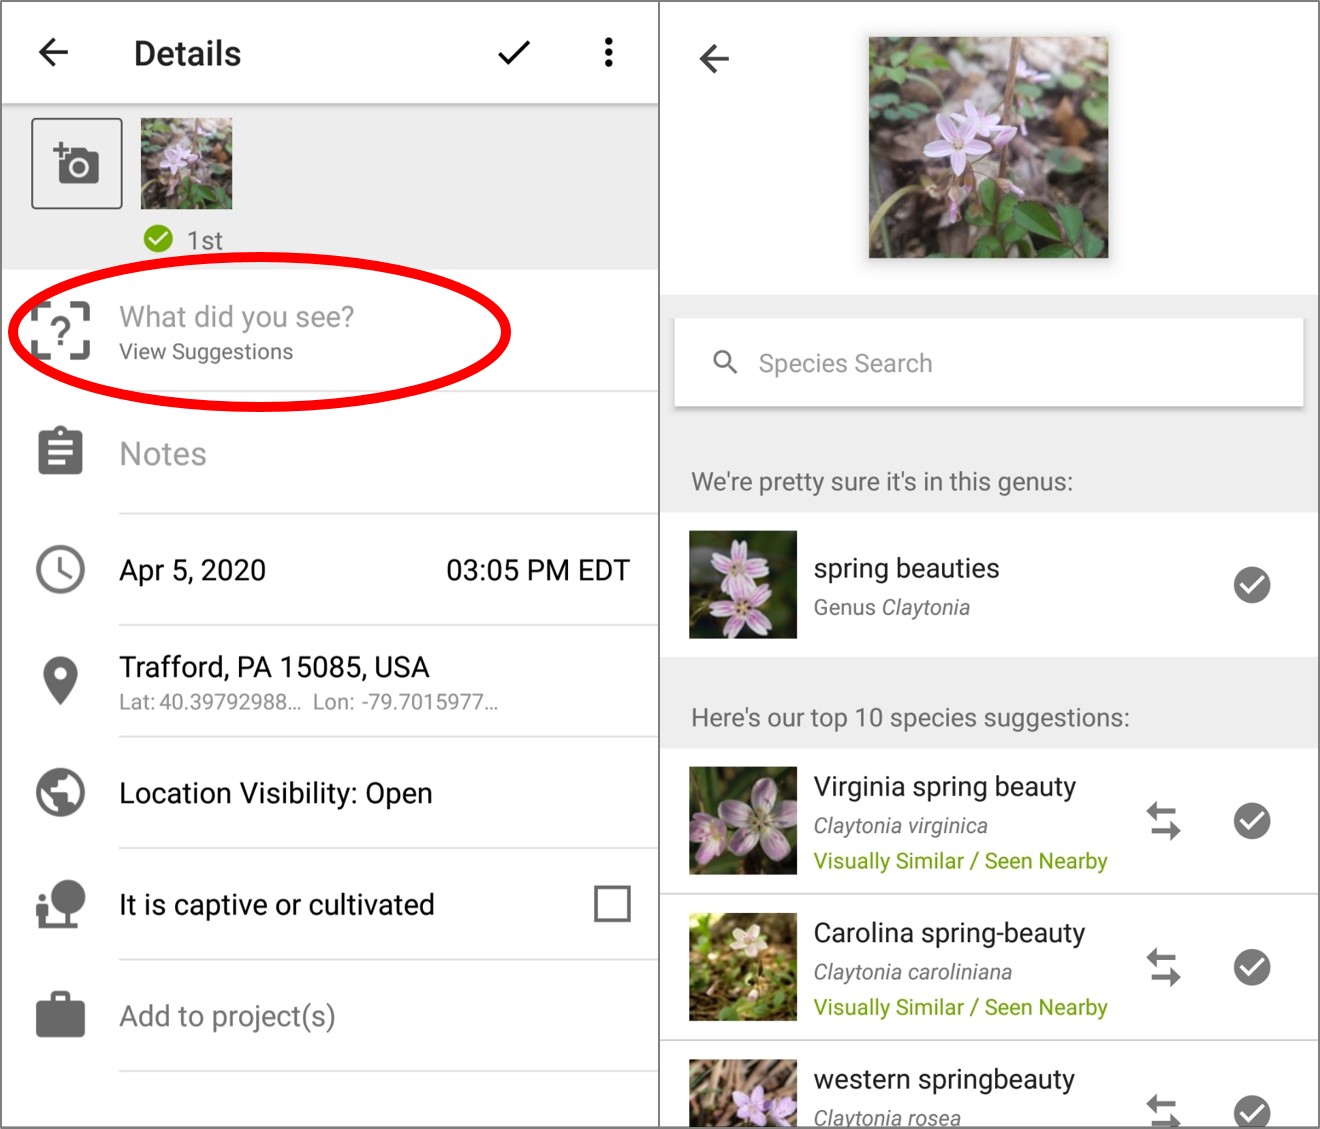The width and height of the screenshot is (1320, 1129).
Task: Change the date Apr 5, 2020
Action: 193,570
